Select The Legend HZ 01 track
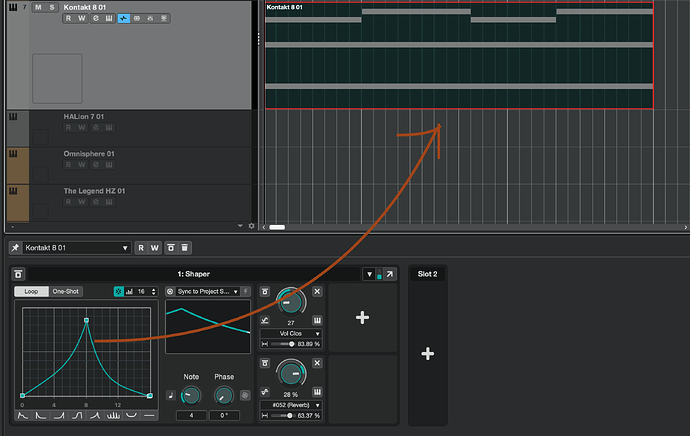The image size is (690, 436). click(94, 191)
